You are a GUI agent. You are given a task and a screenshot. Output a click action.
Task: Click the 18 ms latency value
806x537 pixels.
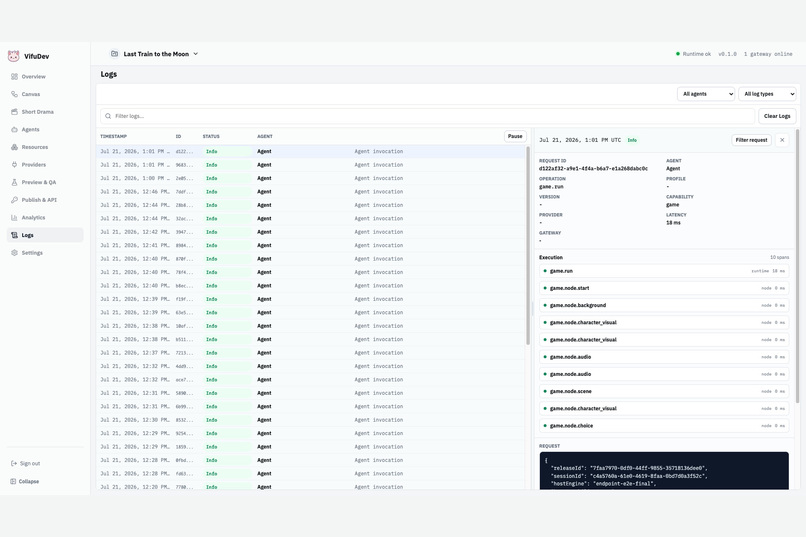click(673, 223)
